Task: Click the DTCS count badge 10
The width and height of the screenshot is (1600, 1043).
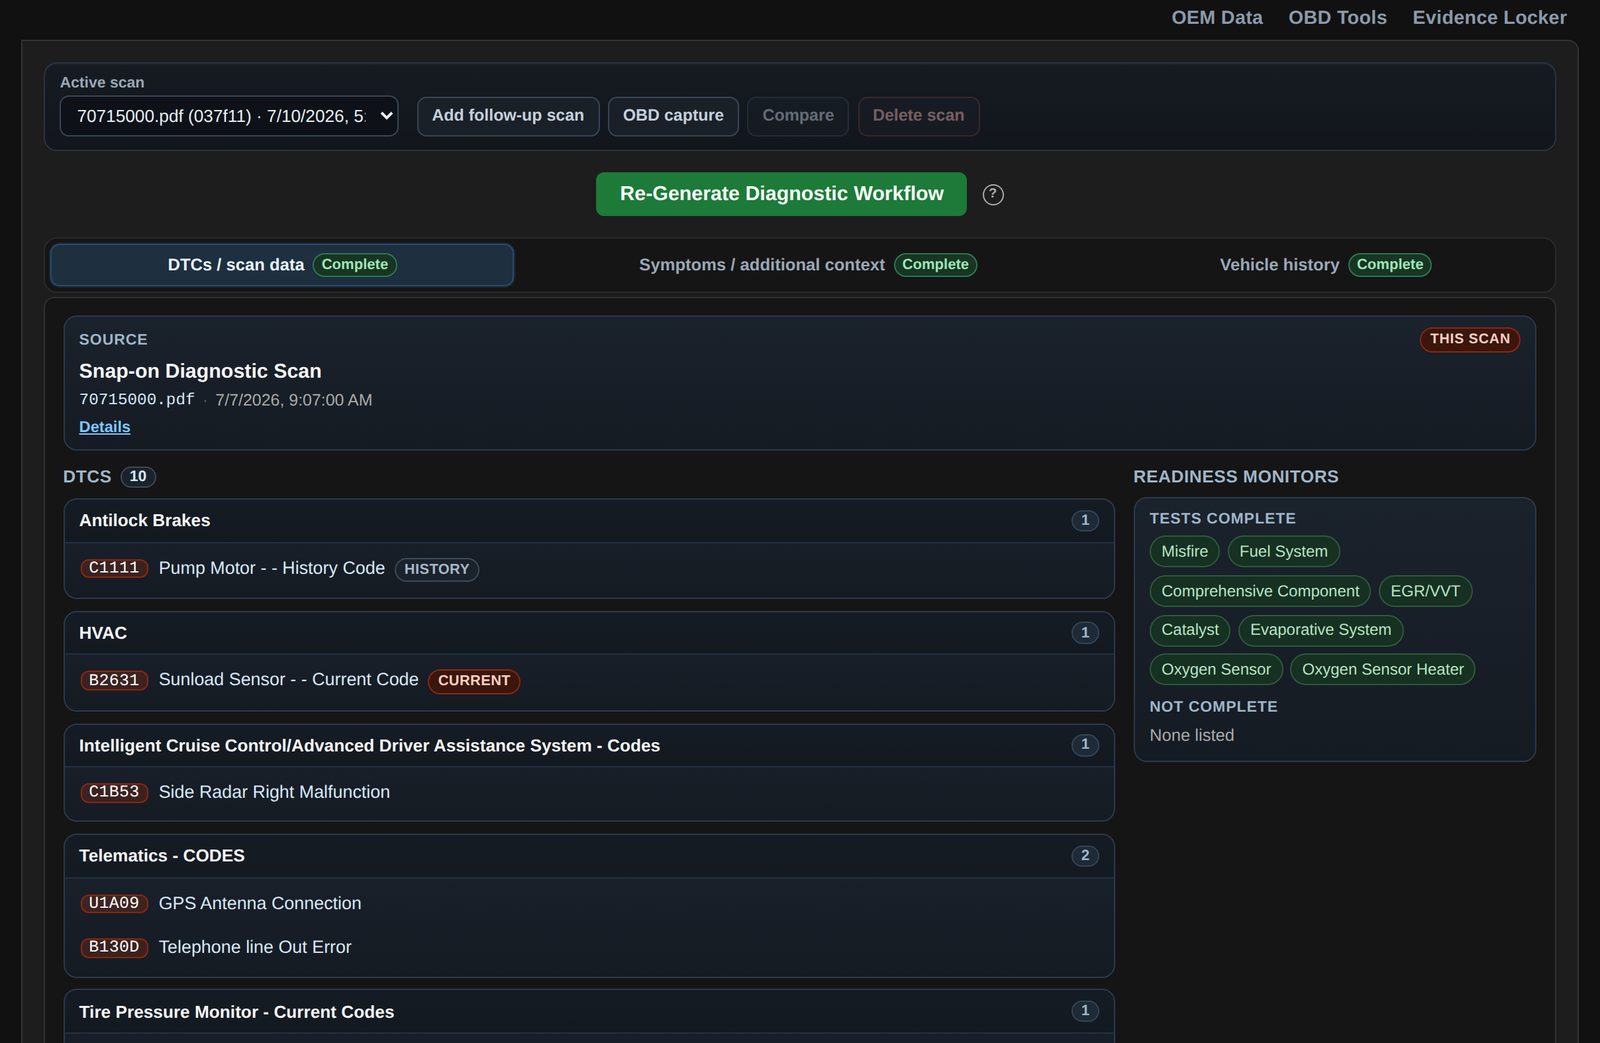Action: click(x=138, y=477)
